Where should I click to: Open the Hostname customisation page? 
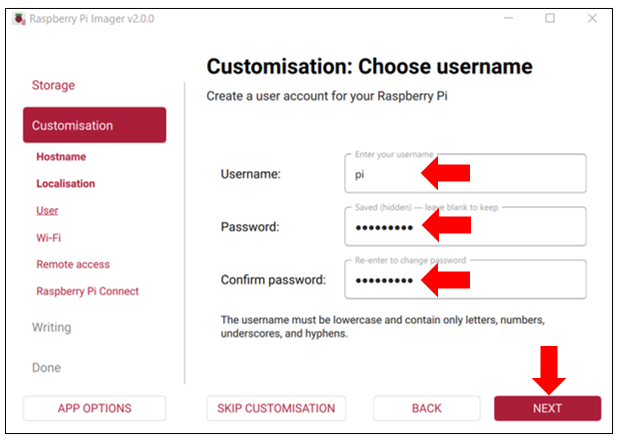[x=61, y=157]
